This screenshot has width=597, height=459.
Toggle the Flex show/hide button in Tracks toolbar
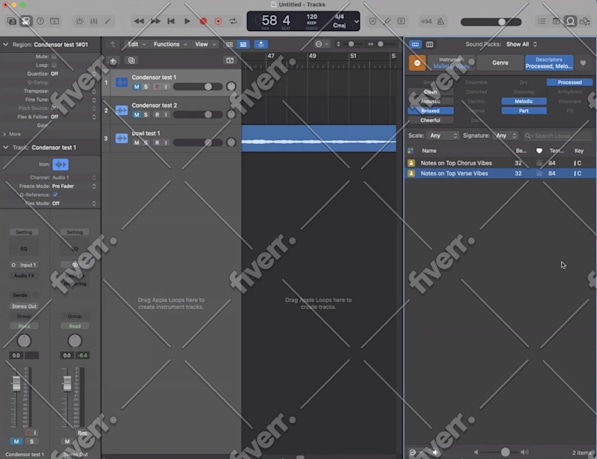243,45
